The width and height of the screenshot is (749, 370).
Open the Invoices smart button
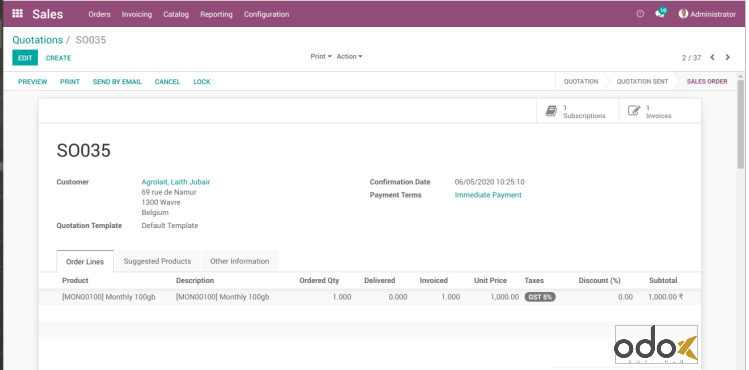(660, 111)
